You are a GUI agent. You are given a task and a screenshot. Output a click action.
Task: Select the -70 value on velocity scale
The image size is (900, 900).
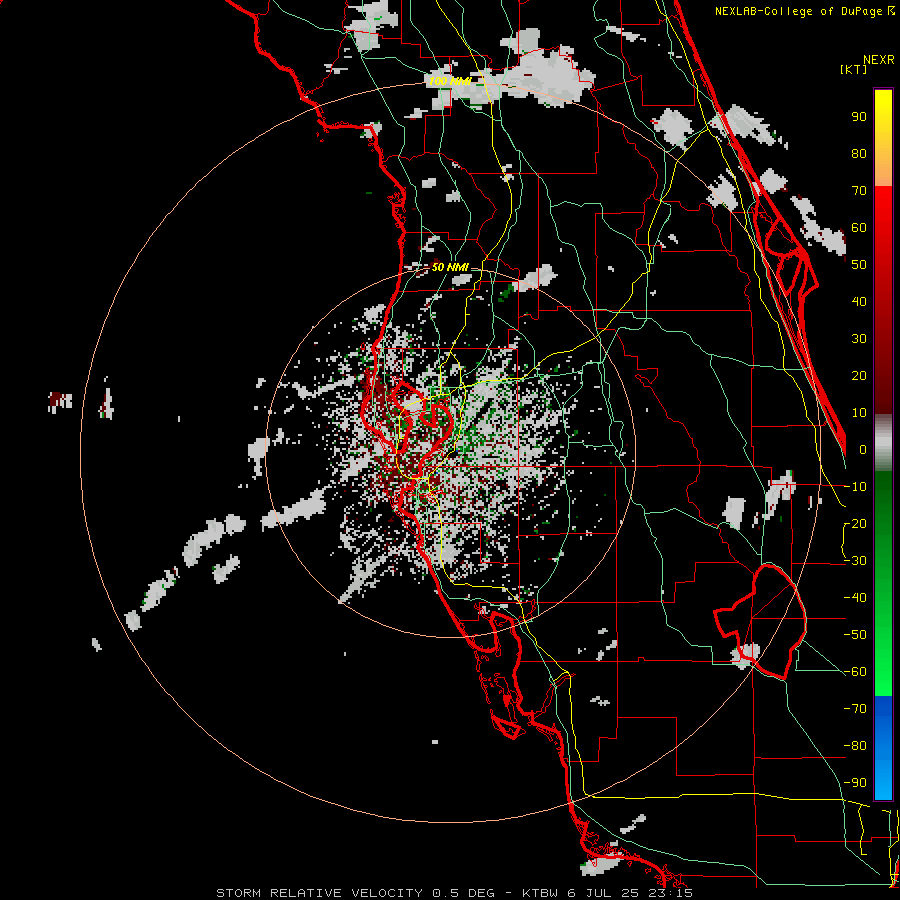(x=855, y=709)
